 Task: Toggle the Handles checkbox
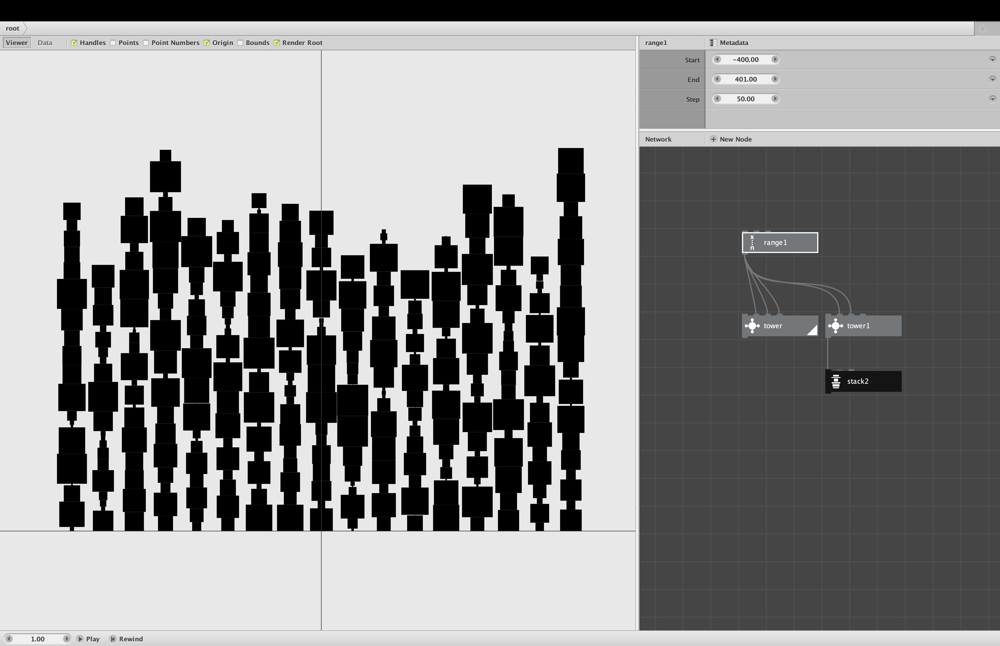pos(74,43)
